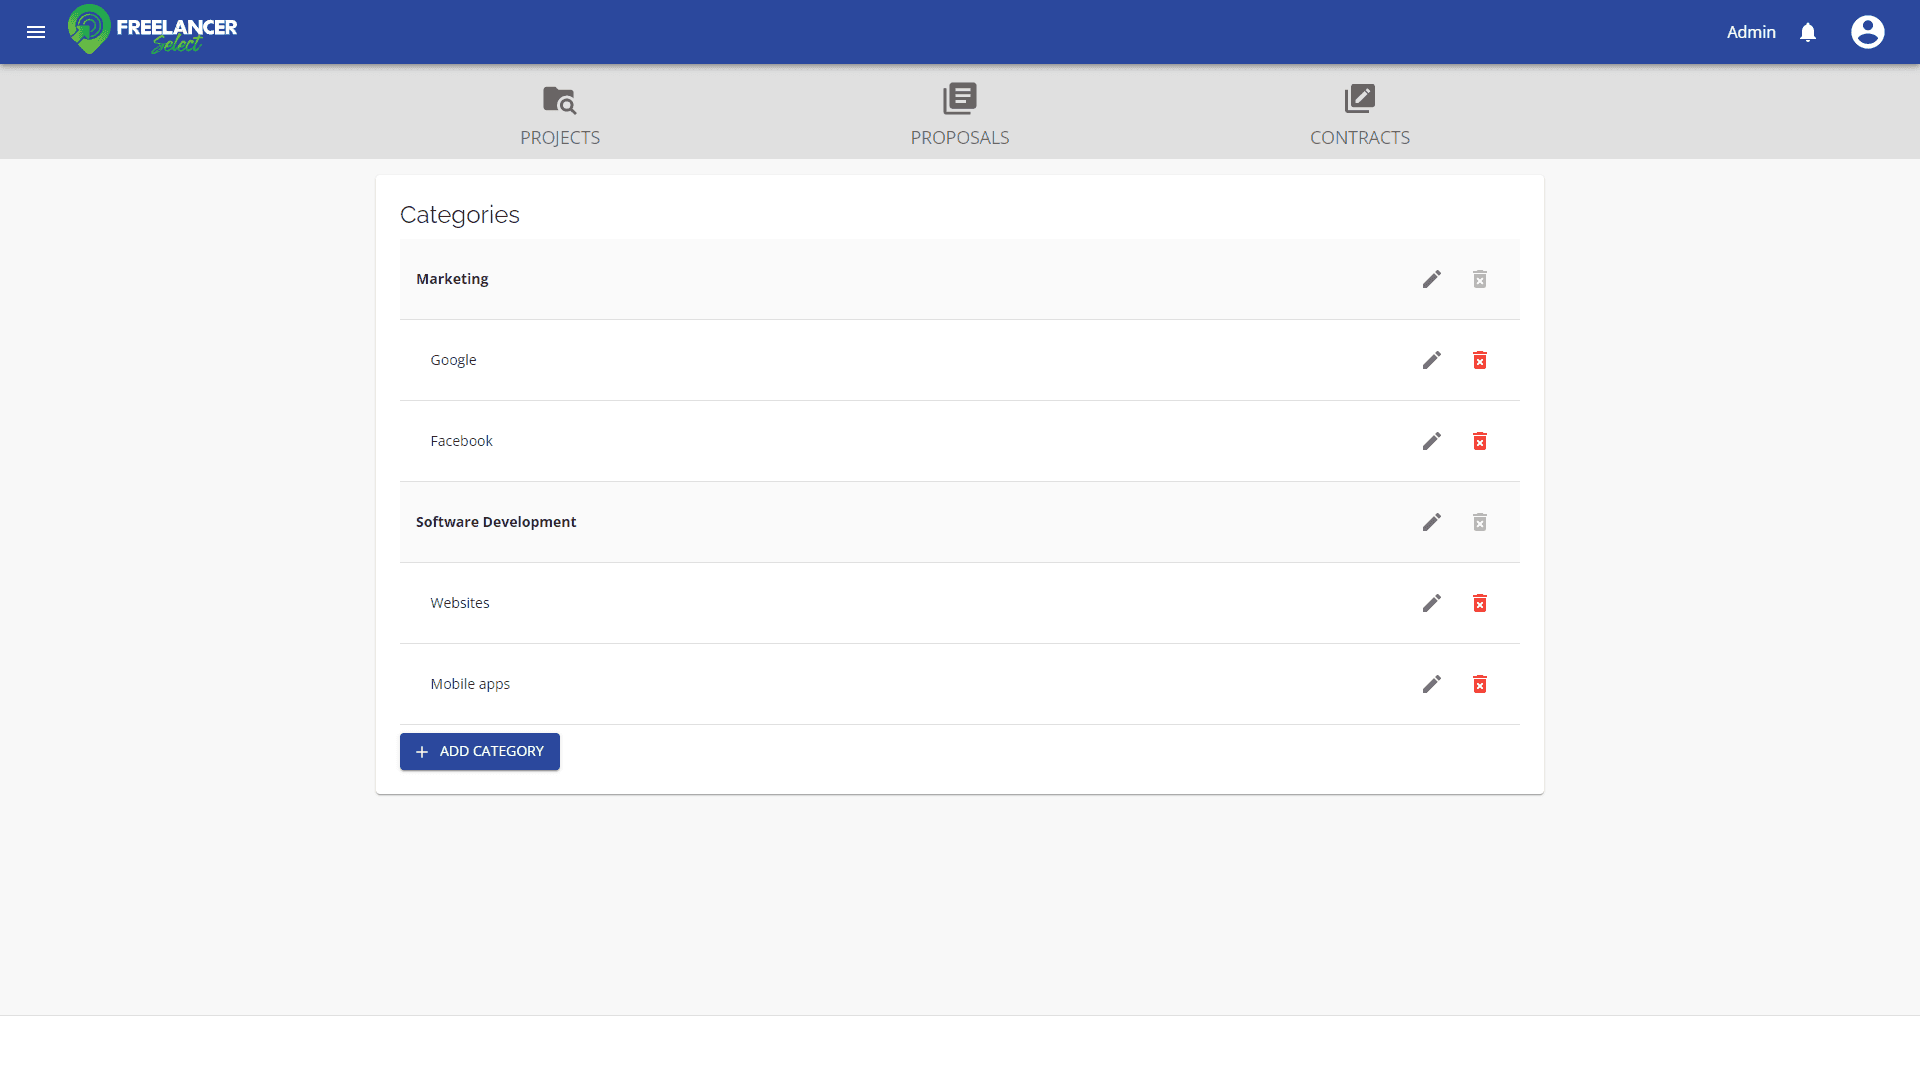
Task: Click the Projects folder search icon
Action: click(560, 100)
